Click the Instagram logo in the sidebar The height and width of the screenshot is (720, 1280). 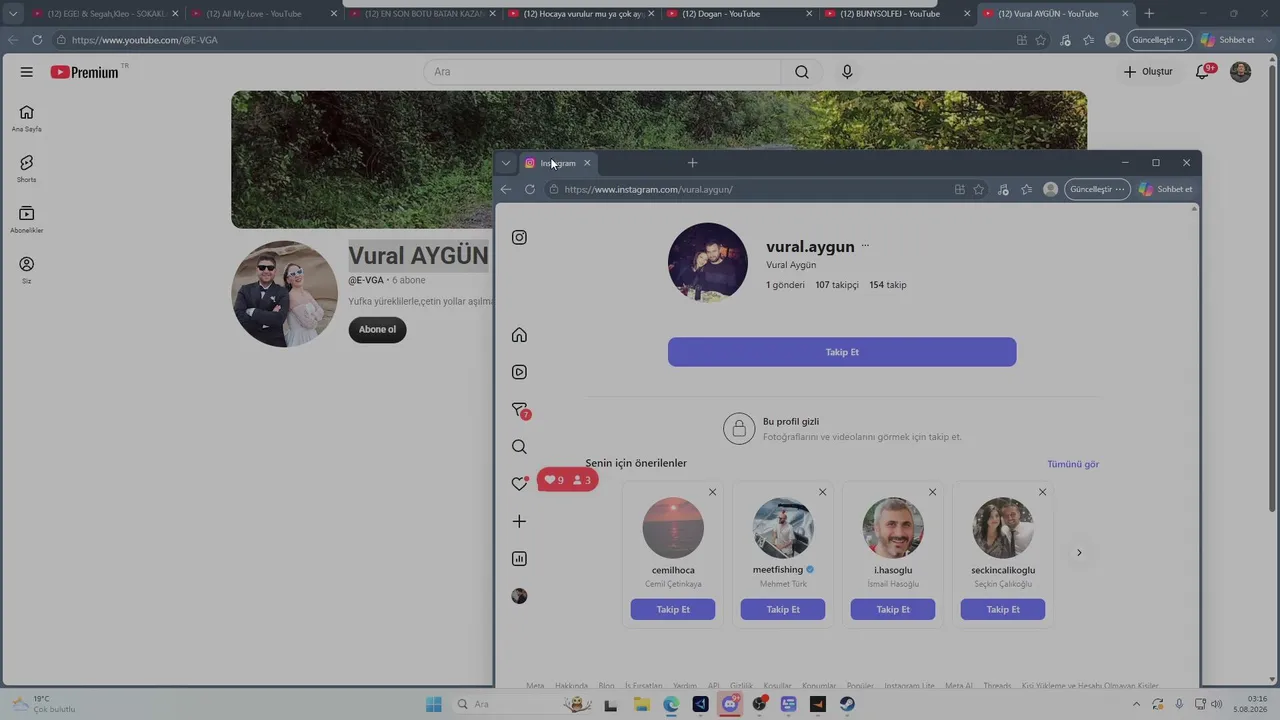pos(519,237)
